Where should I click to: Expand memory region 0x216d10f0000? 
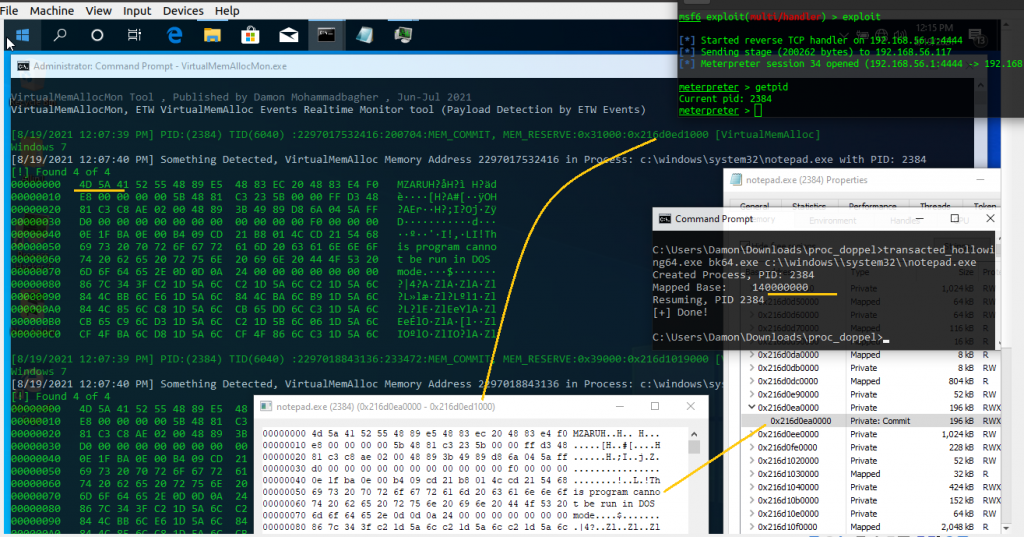coord(751,527)
